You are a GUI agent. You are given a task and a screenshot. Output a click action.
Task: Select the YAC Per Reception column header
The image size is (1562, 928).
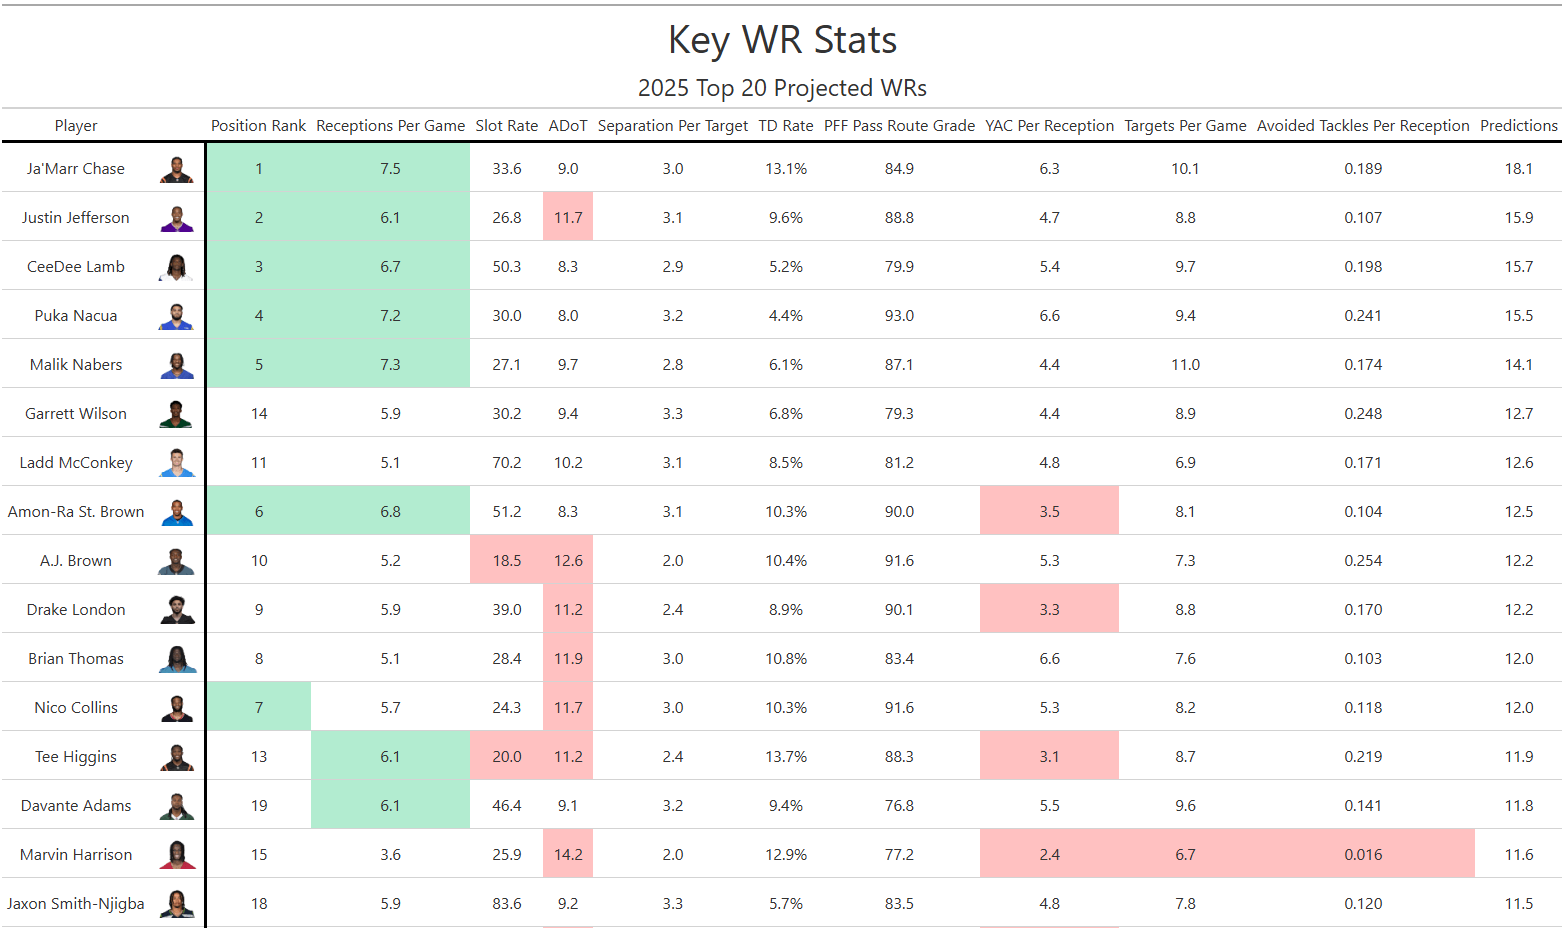click(1049, 126)
